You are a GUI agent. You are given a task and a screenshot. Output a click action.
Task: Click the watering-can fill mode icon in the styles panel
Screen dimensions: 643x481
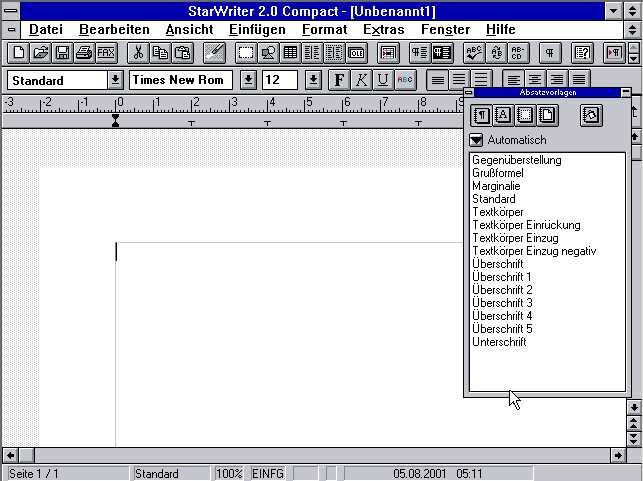coord(591,115)
